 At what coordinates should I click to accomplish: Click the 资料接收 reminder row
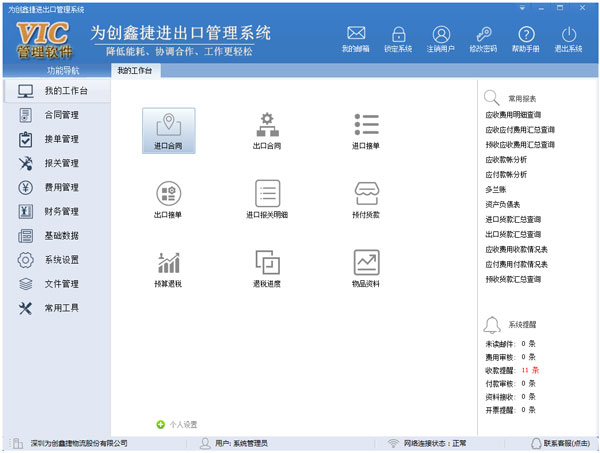click(510, 397)
